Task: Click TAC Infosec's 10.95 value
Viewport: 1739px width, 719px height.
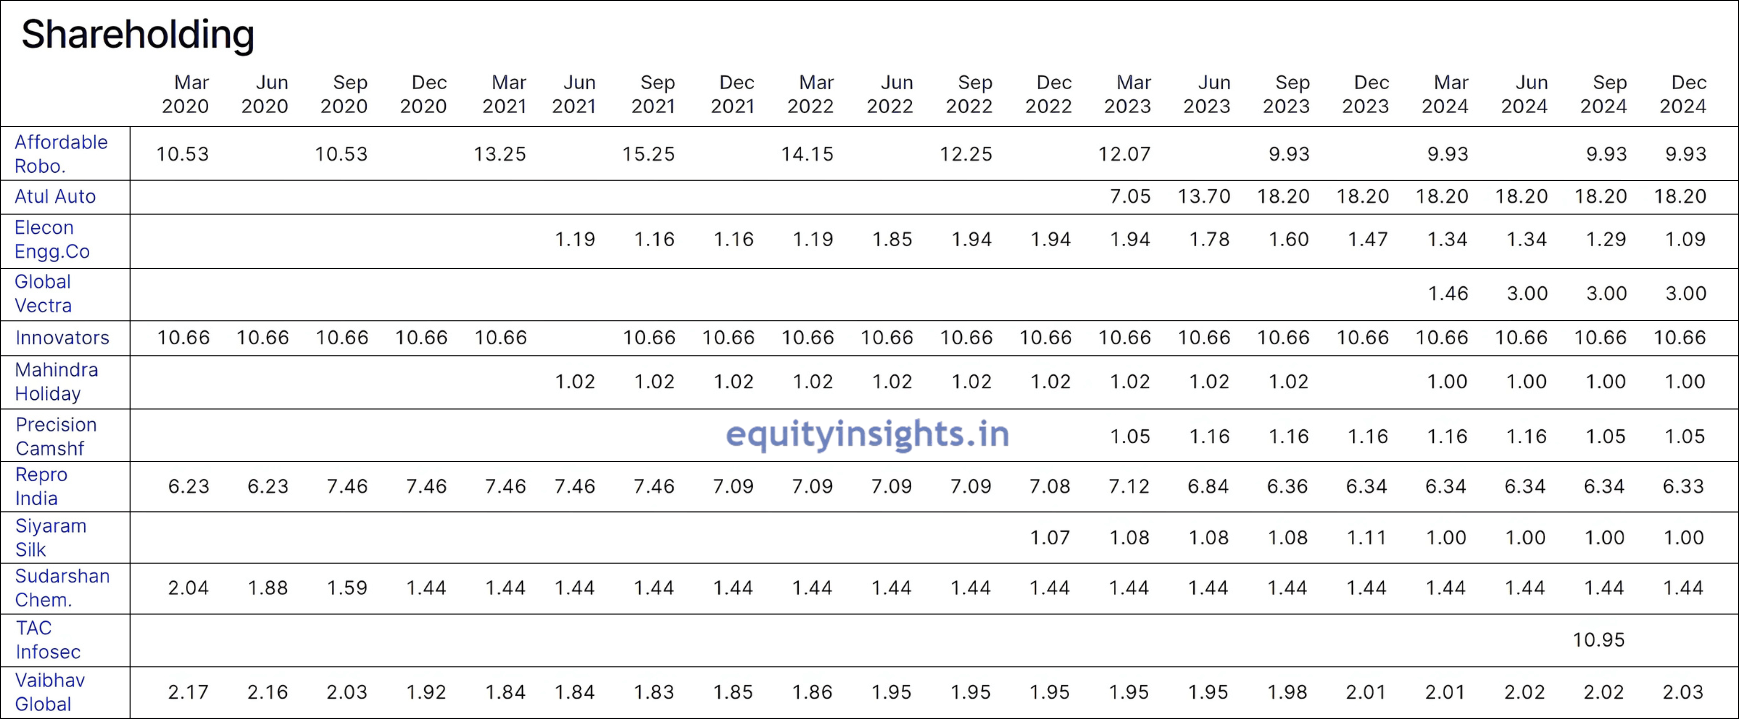Action: click(1598, 640)
